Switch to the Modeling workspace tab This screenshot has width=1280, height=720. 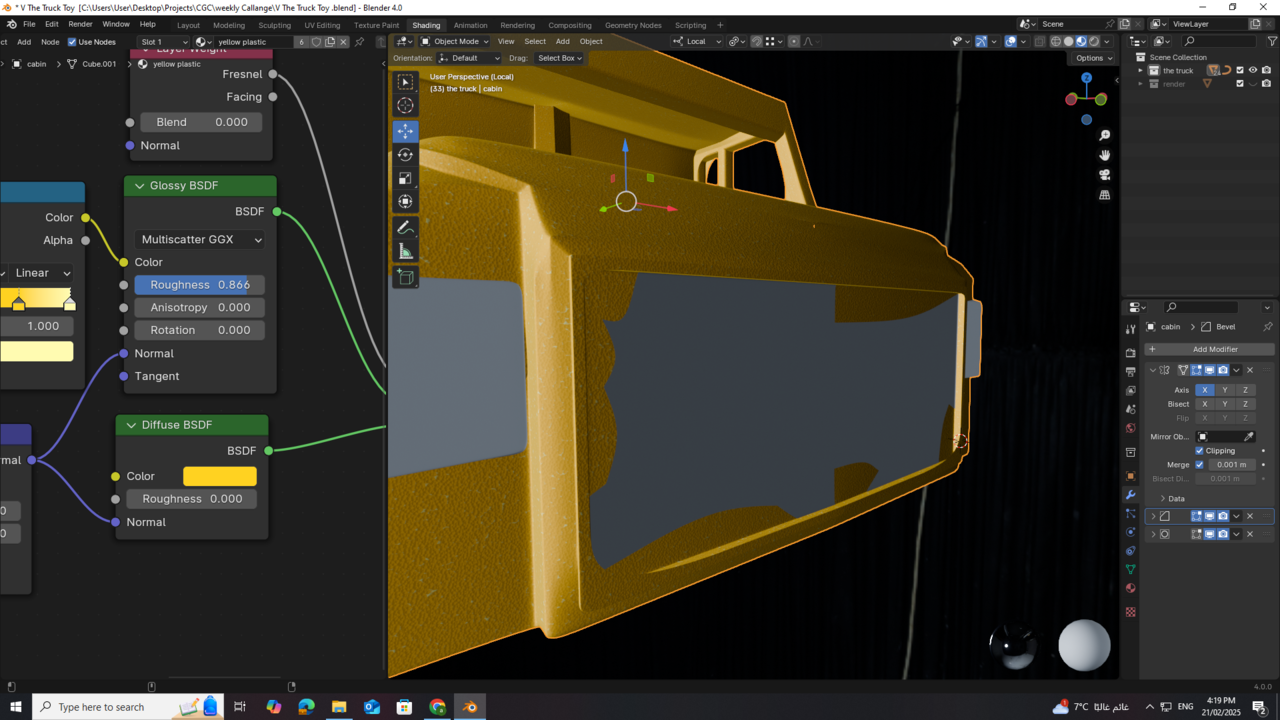229,25
